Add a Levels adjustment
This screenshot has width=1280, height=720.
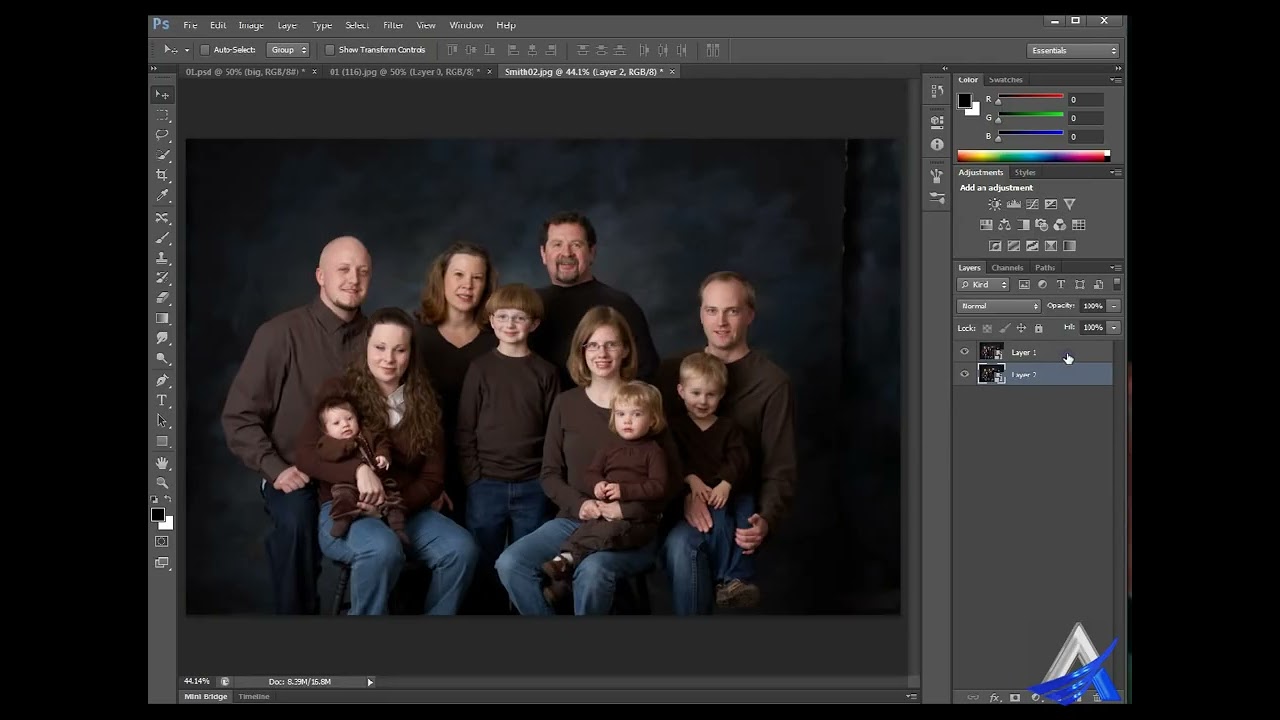coord(1013,204)
